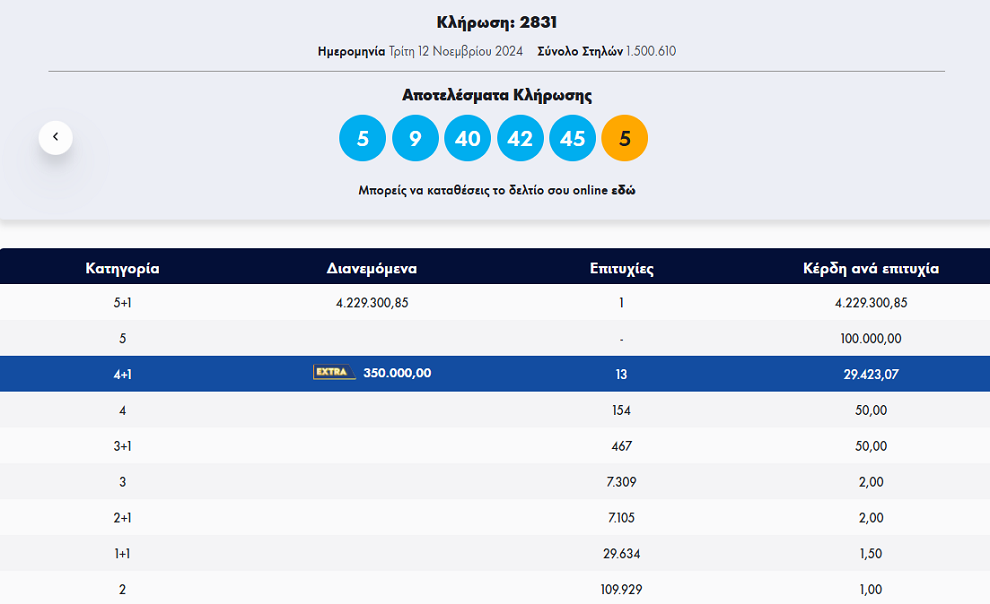Click the previous draw arrow button
Viewport: 990px width, 604px height.
(56, 137)
